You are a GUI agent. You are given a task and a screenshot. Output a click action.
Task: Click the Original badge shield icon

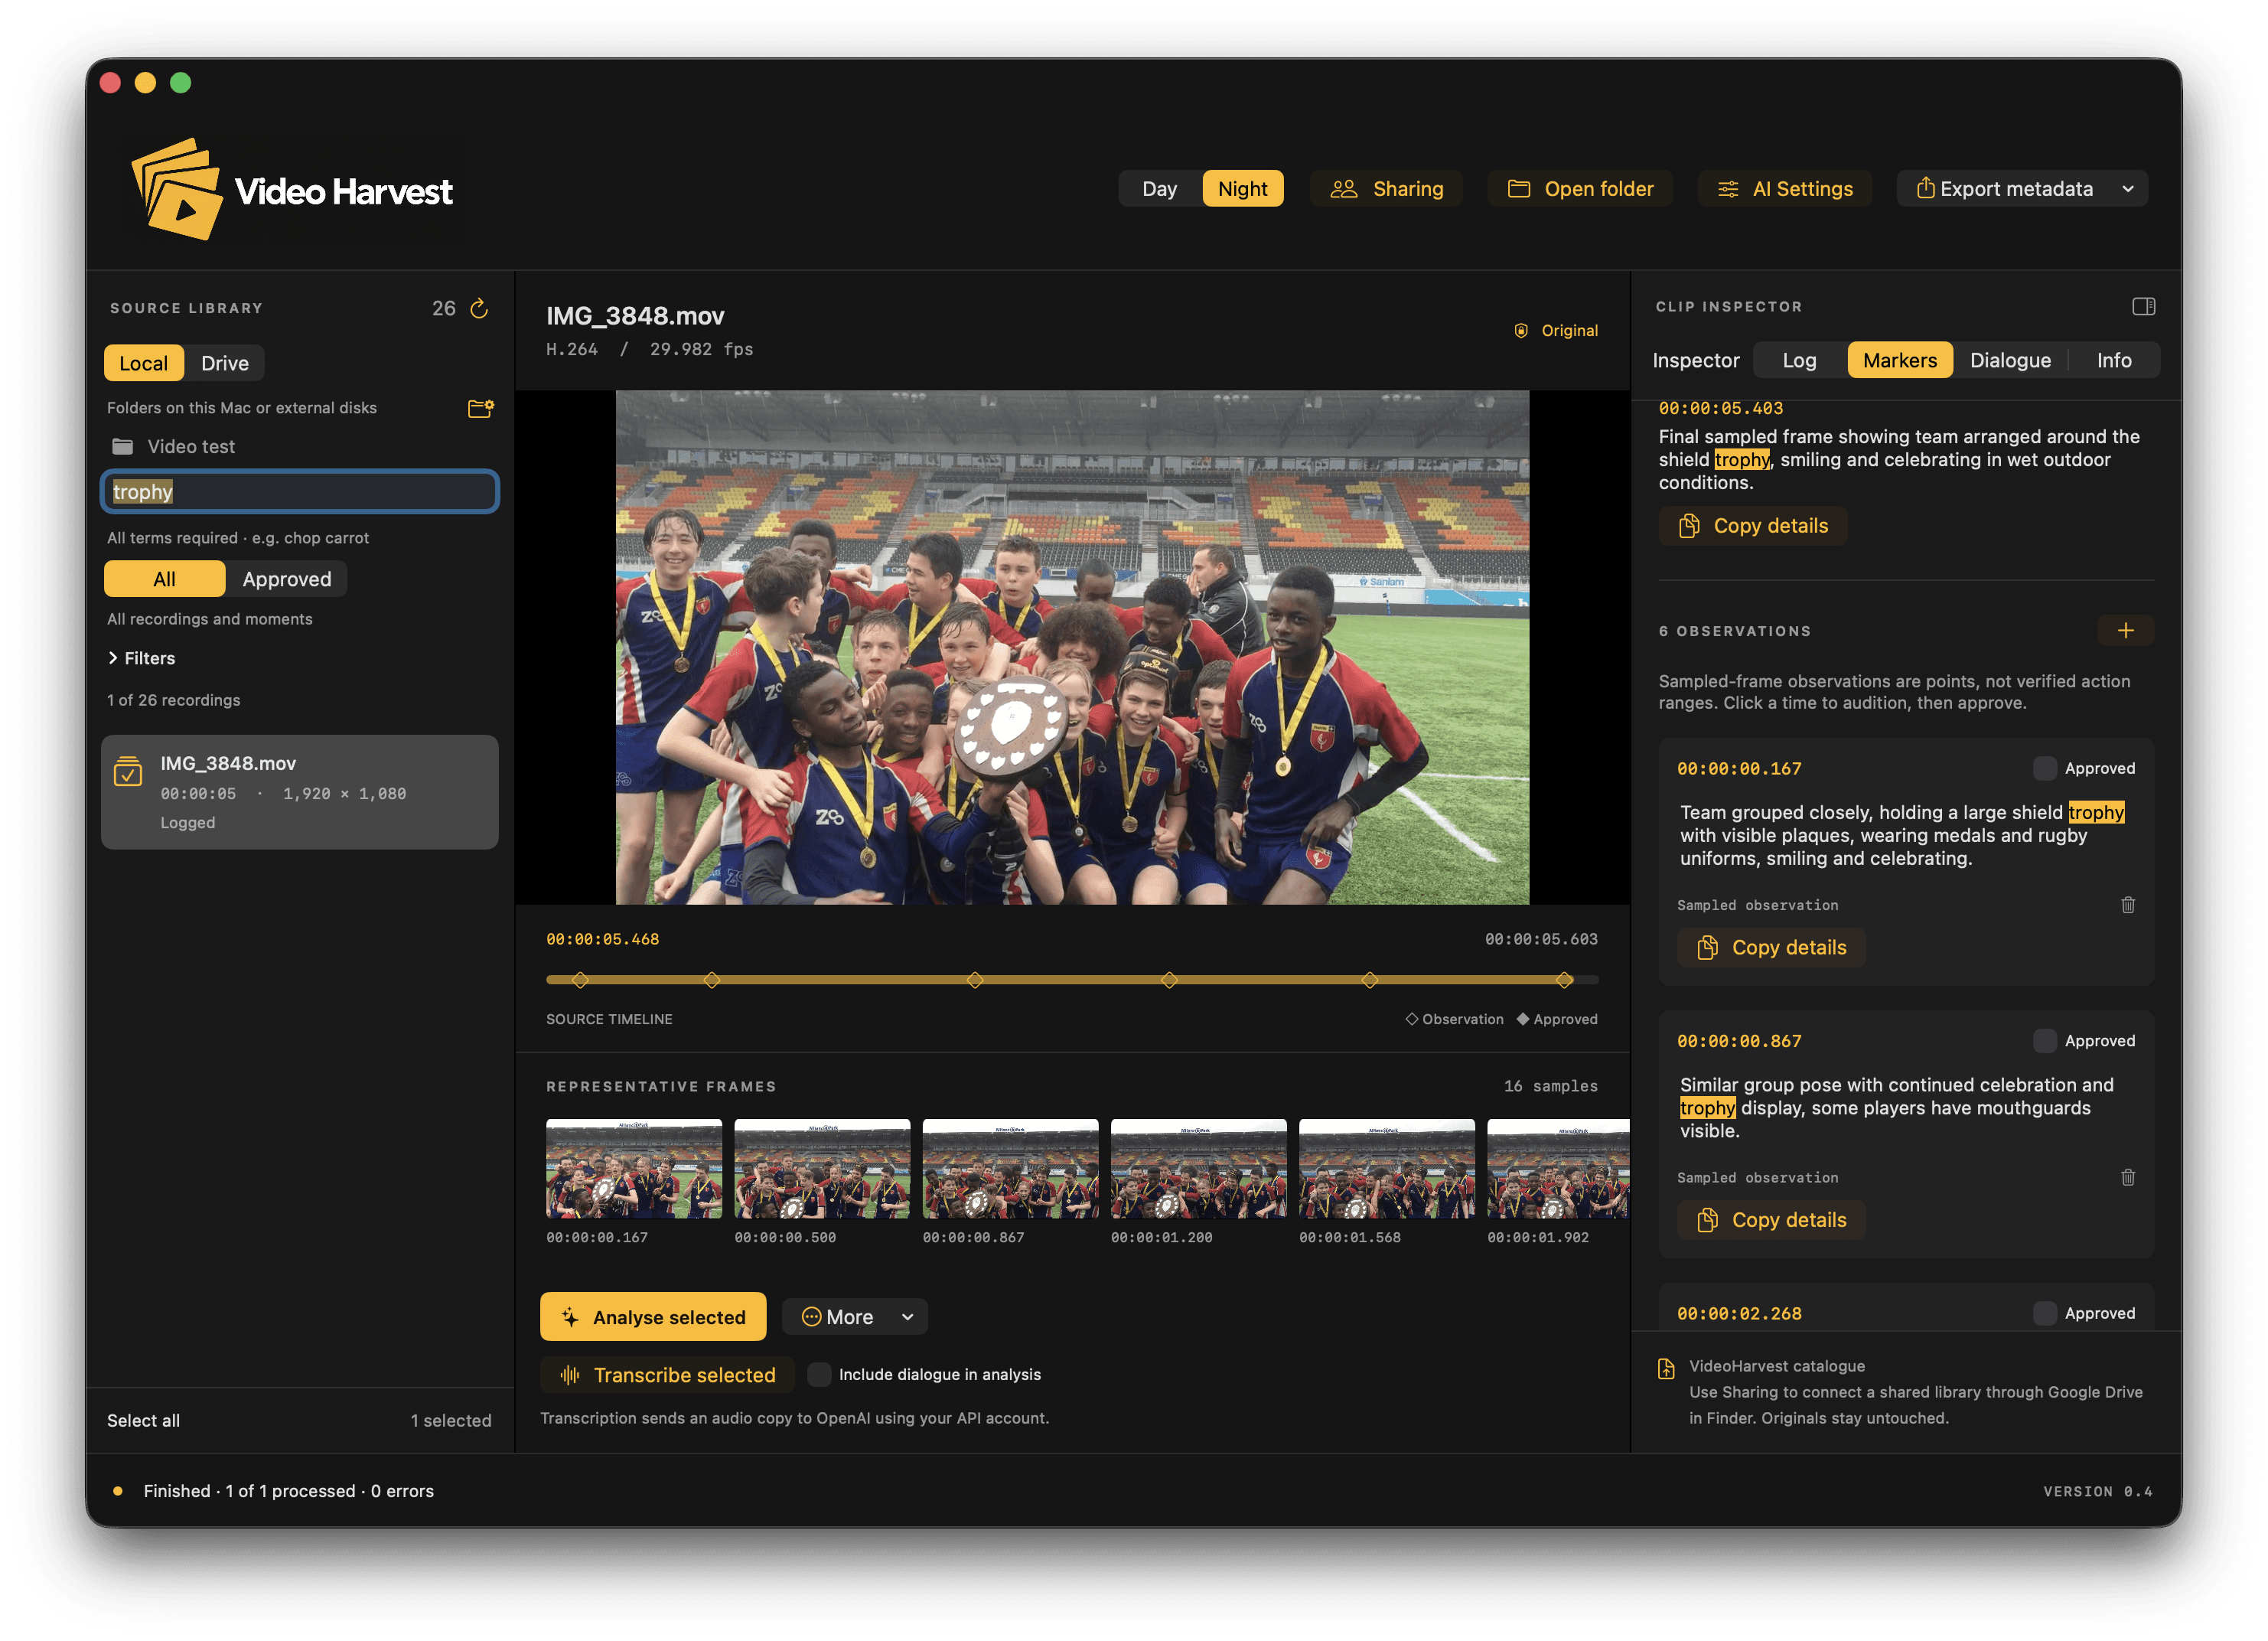click(x=1520, y=331)
